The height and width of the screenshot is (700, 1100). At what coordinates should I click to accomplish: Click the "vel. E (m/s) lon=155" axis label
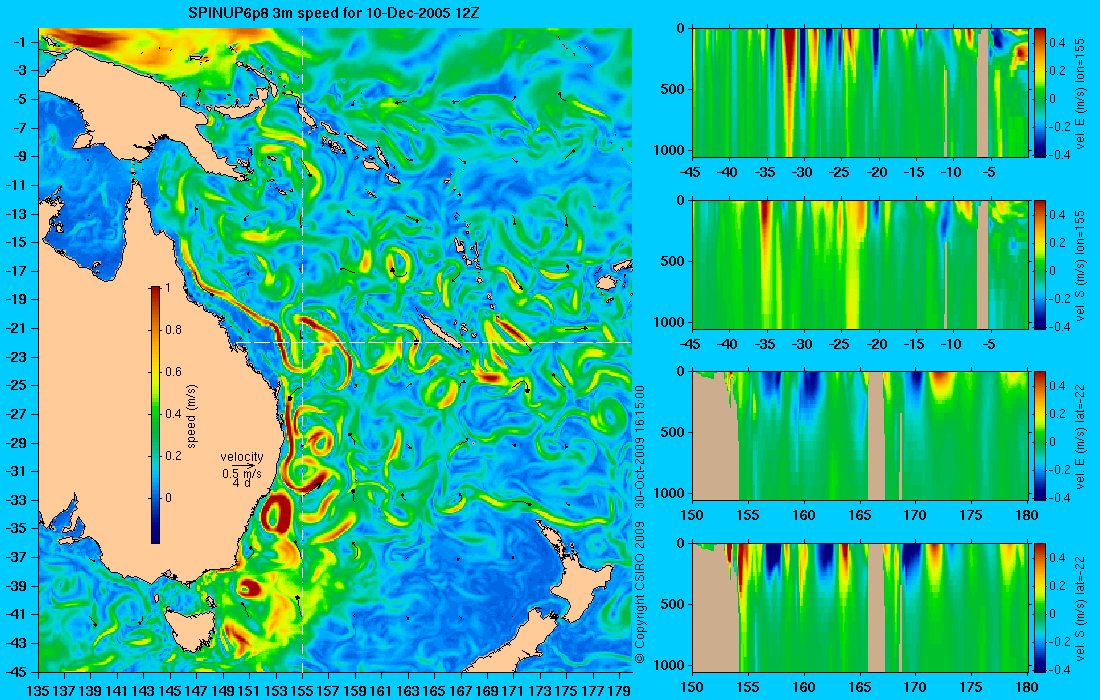(x=1080, y=94)
